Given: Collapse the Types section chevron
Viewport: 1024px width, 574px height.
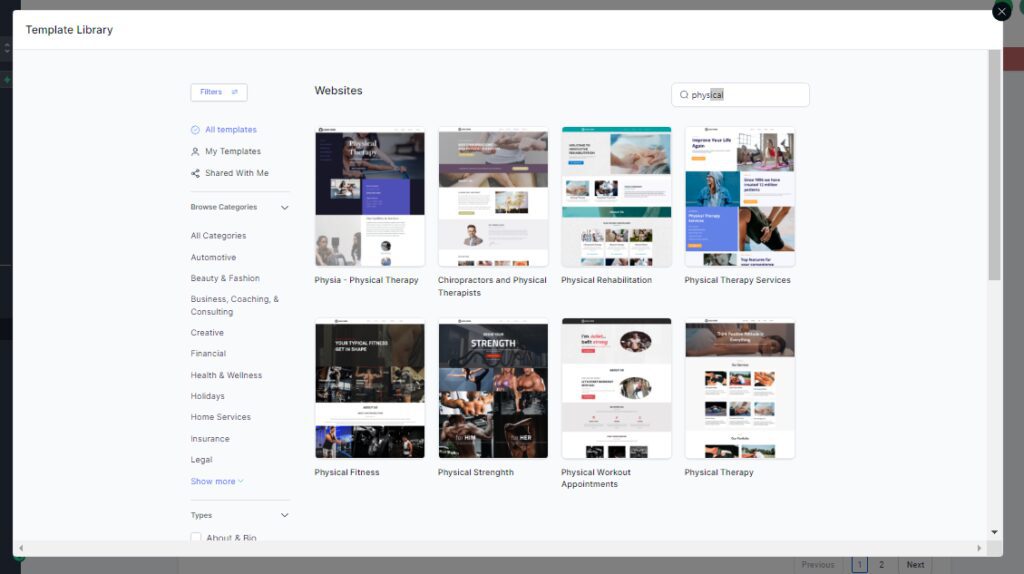Looking at the screenshot, I should click(284, 516).
